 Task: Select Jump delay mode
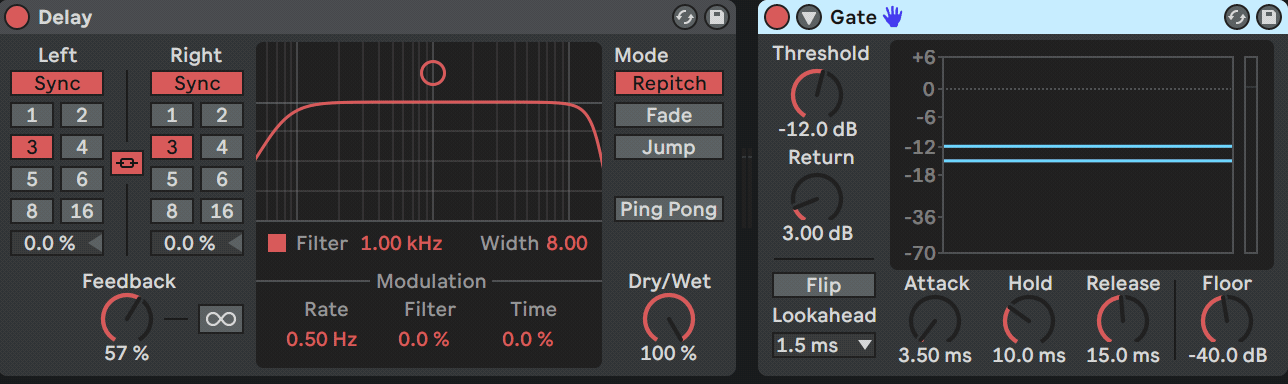point(669,147)
